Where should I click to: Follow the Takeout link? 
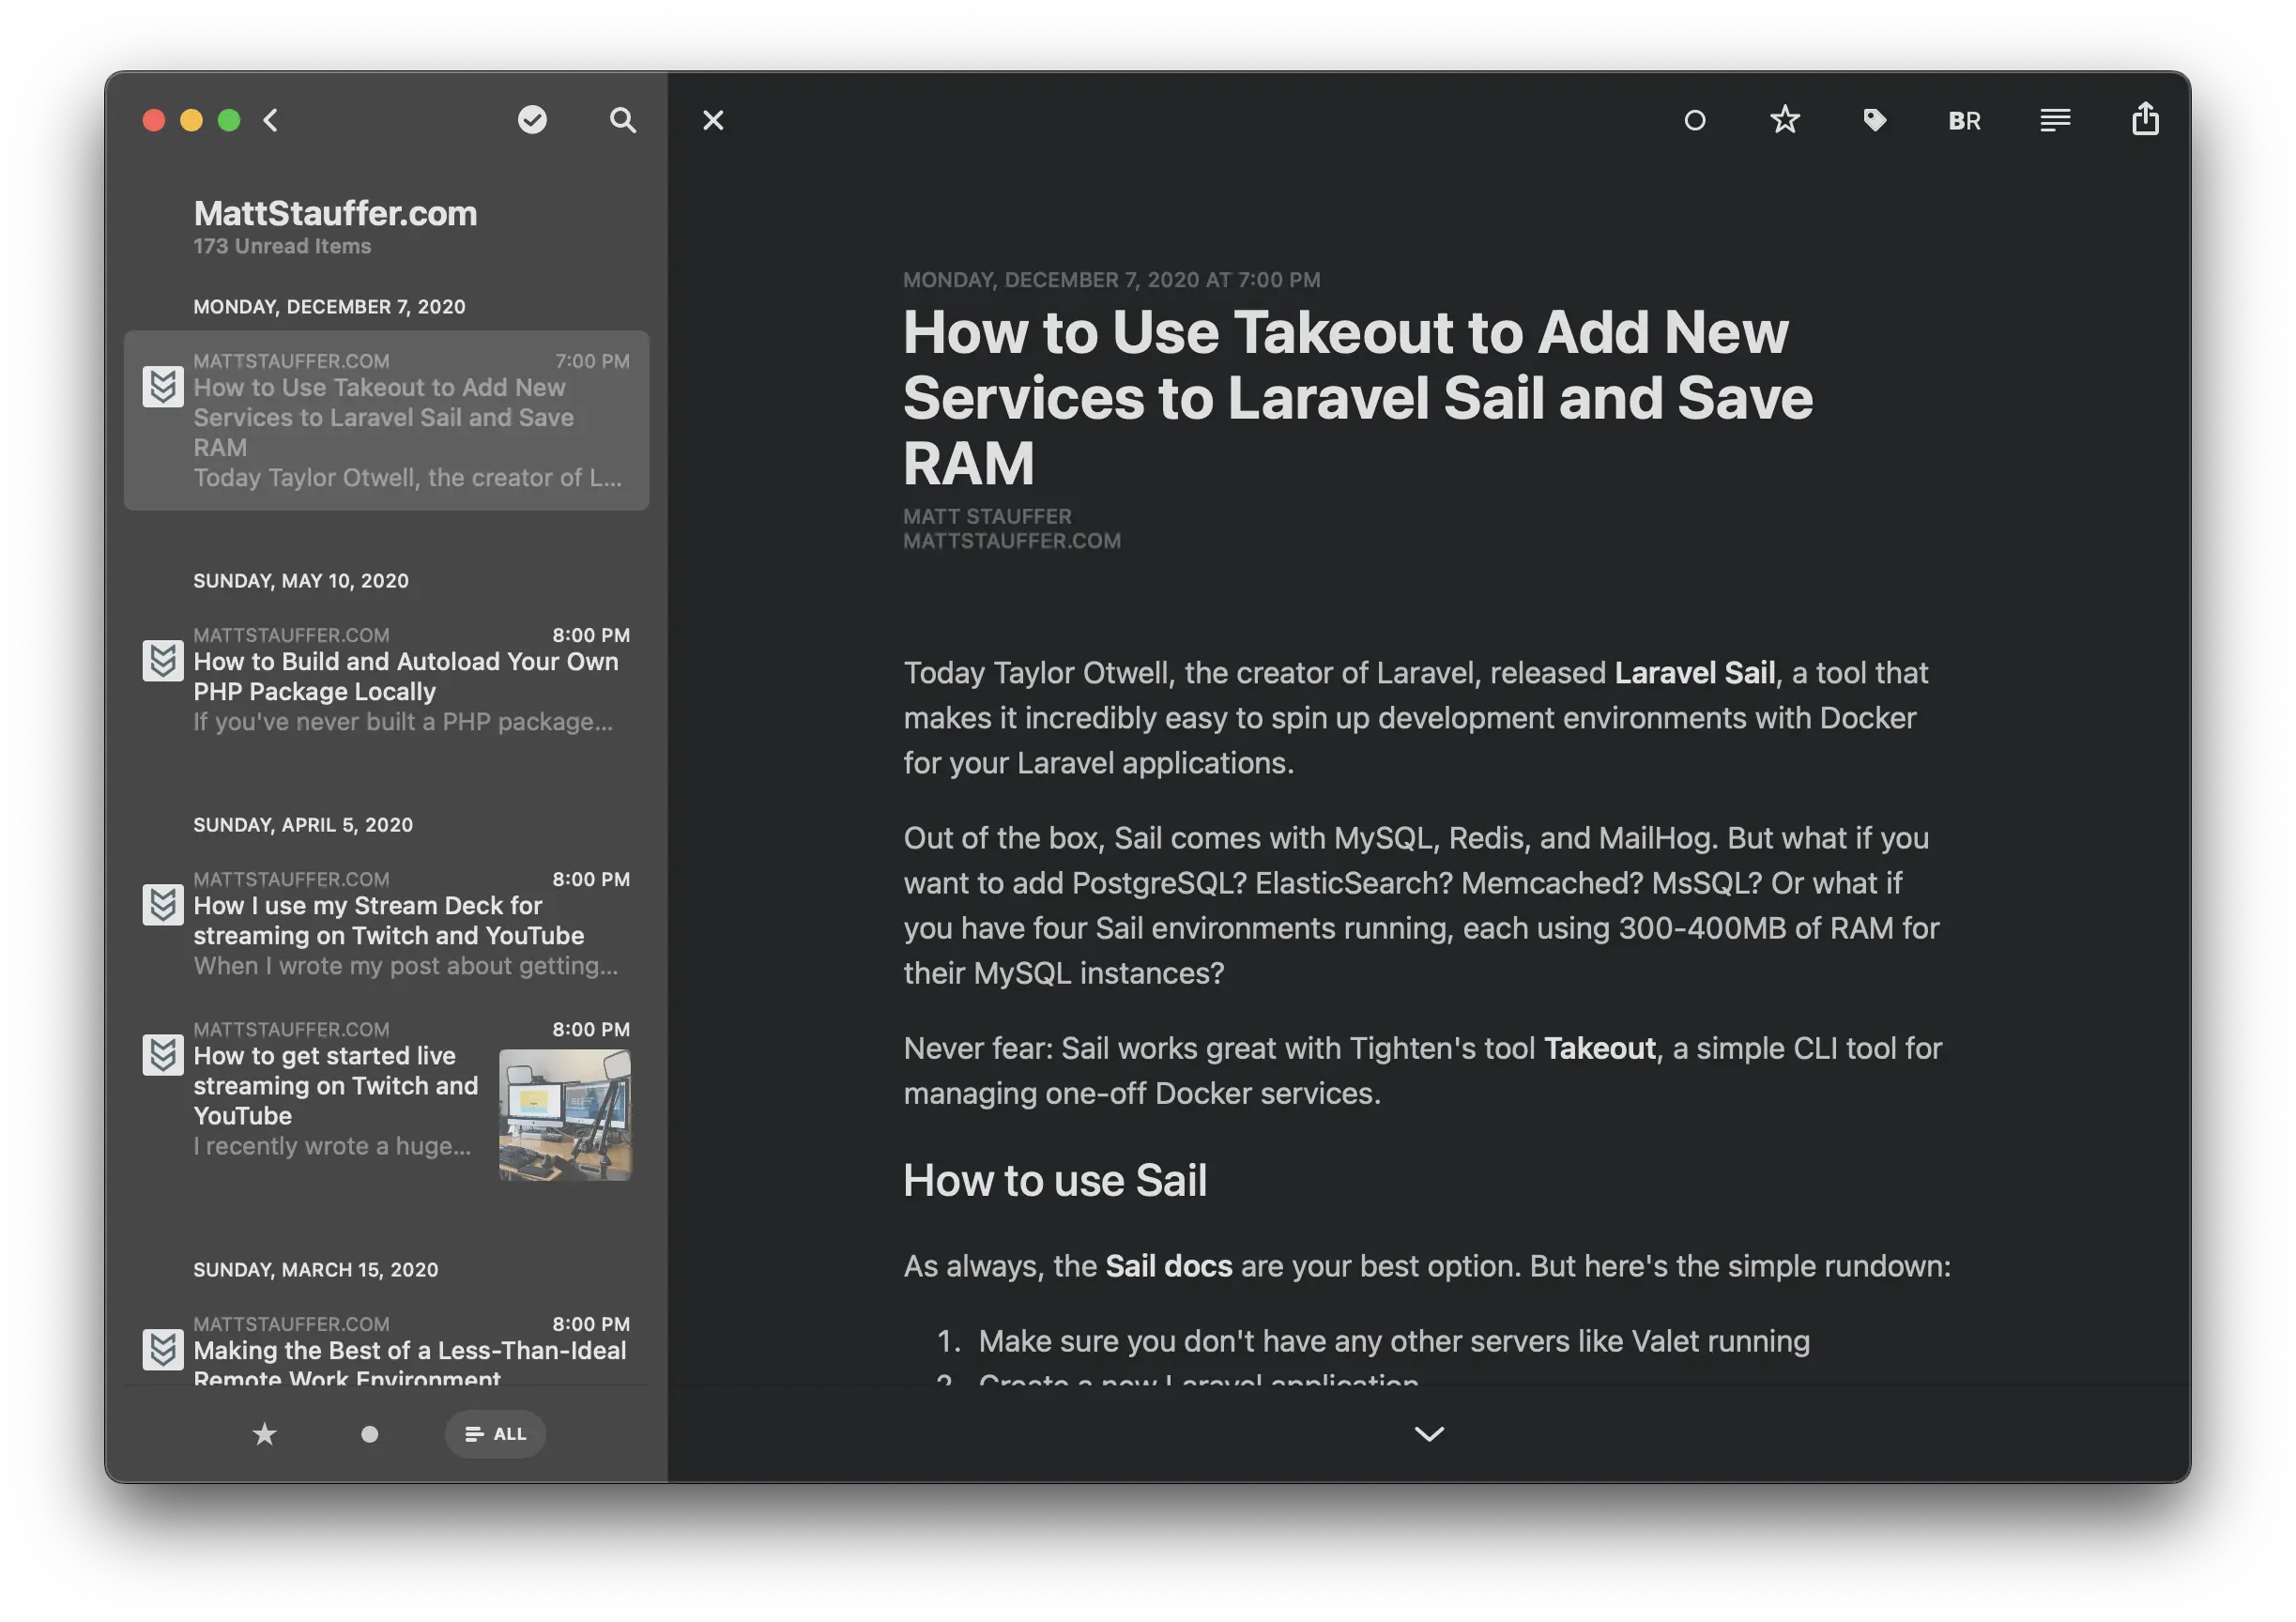click(x=1600, y=1048)
